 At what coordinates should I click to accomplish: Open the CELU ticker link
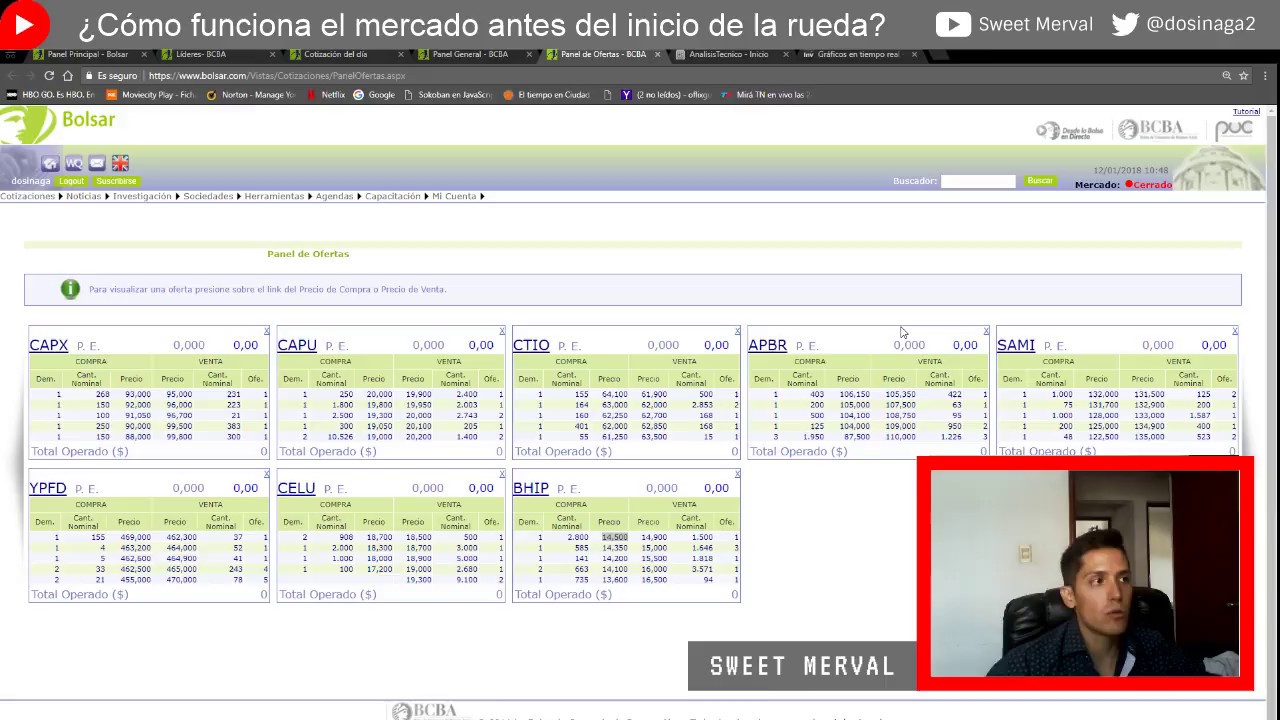tap(296, 488)
